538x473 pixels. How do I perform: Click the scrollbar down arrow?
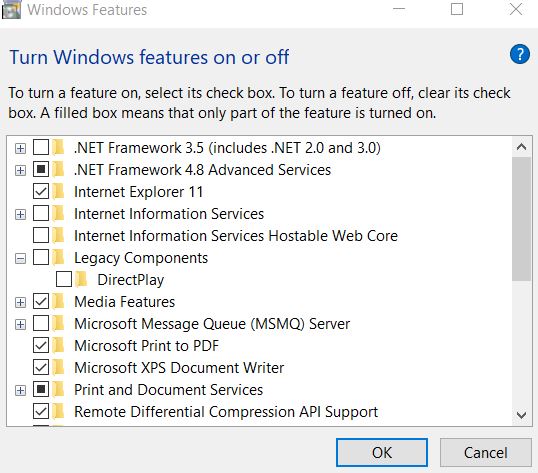coord(521,415)
